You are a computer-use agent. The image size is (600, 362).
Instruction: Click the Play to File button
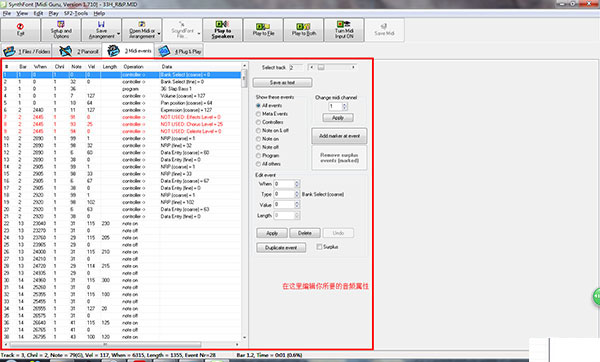(x=263, y=29)
